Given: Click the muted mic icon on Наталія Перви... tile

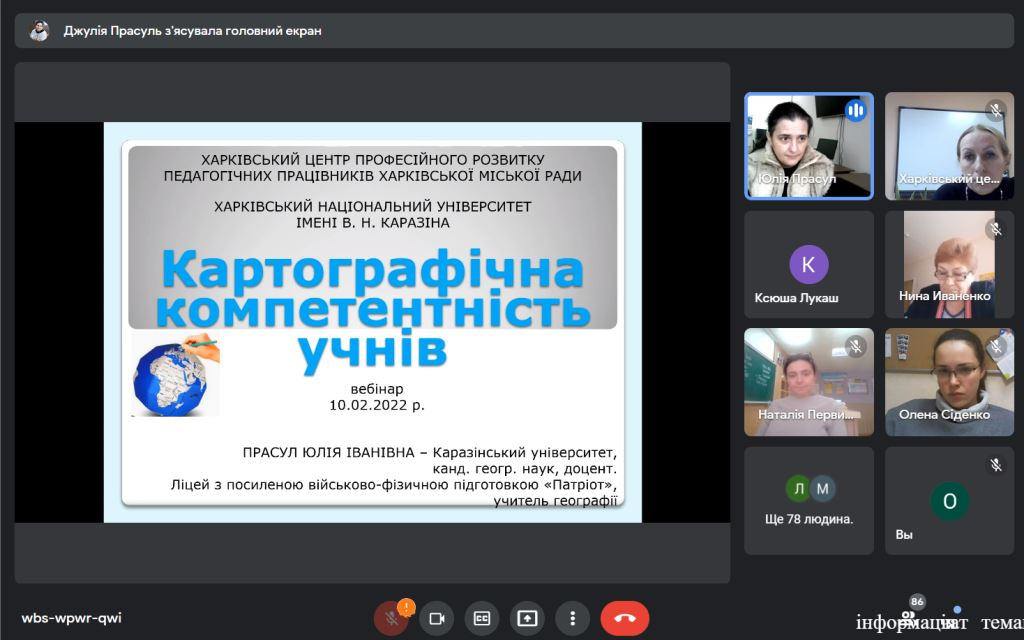Looking at the screenshot, I should pos(856,346).
